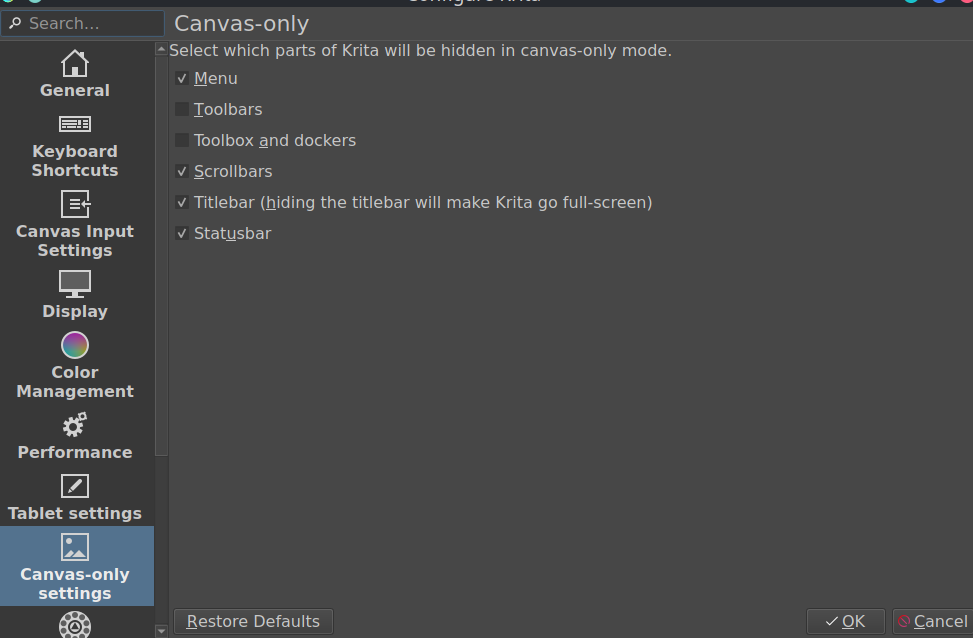Open Tablet settings via pen icon
This screenshot has width=973, height=638.
tap(75, 486)
